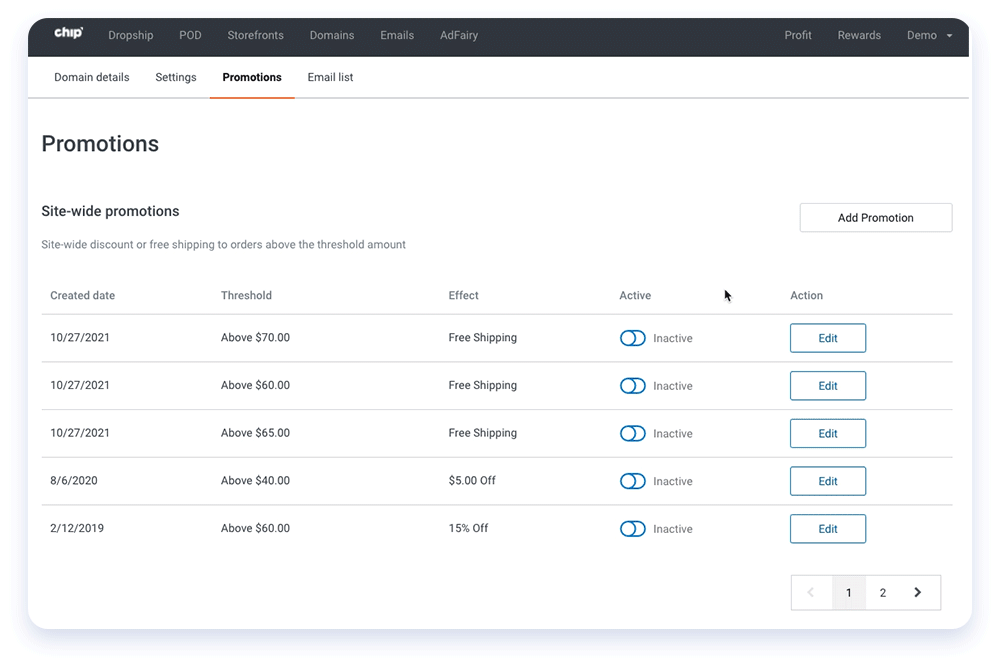Screen dimensions: 1000x670
Task: Select the Settings tab
Action: point(175,77)
